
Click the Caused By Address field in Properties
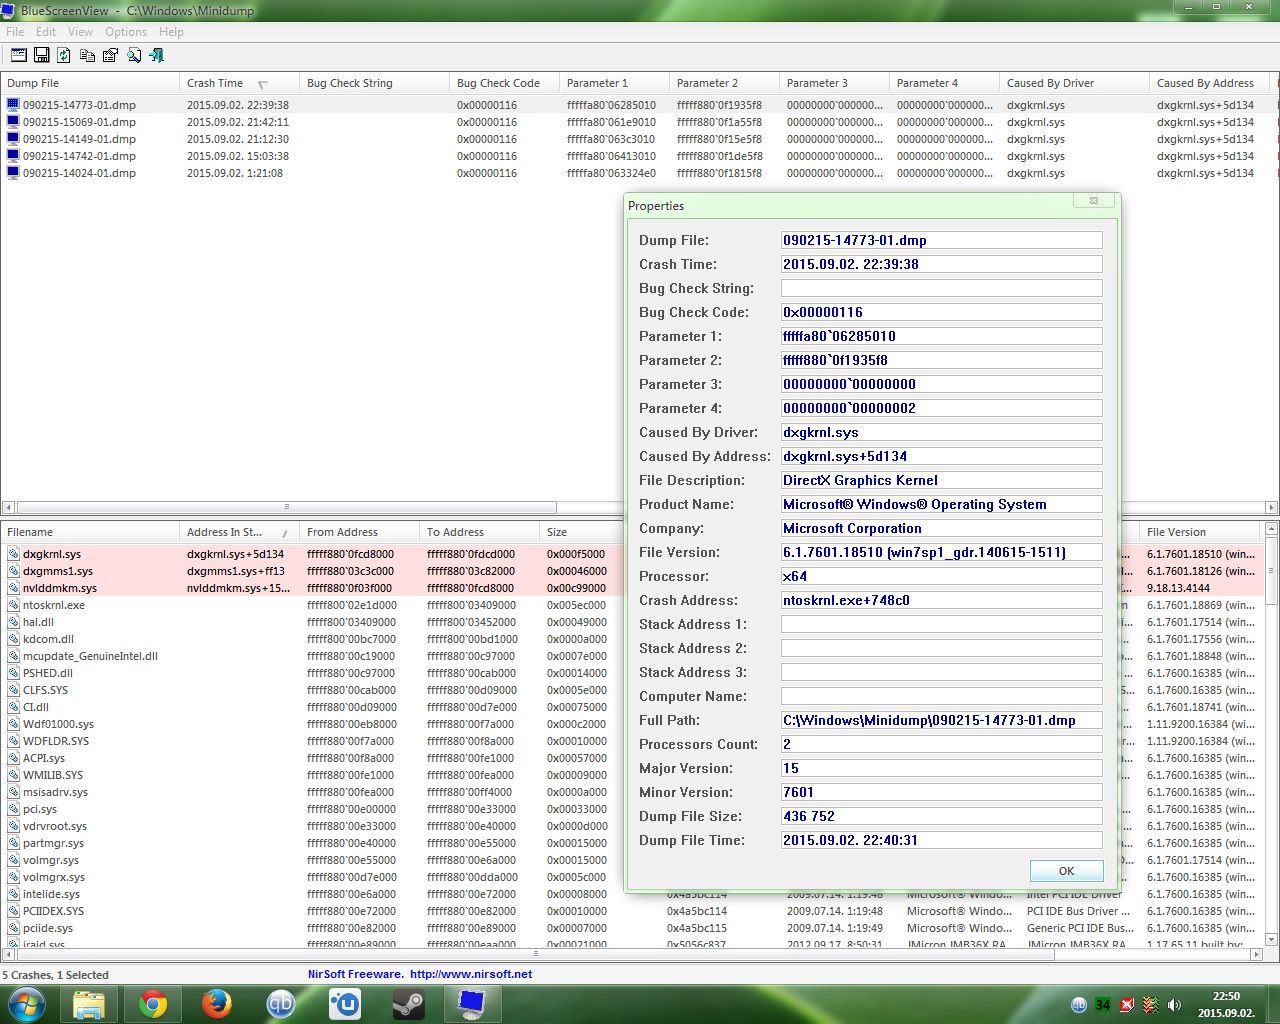click(941, 456)
